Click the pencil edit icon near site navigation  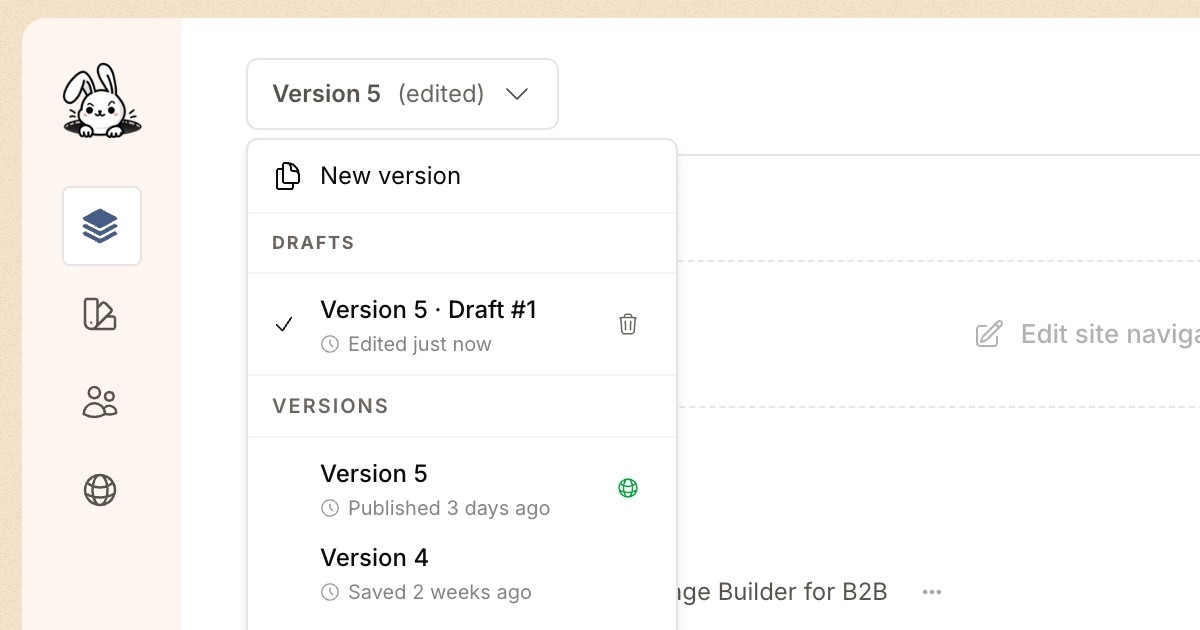click(x=988, y=334)
